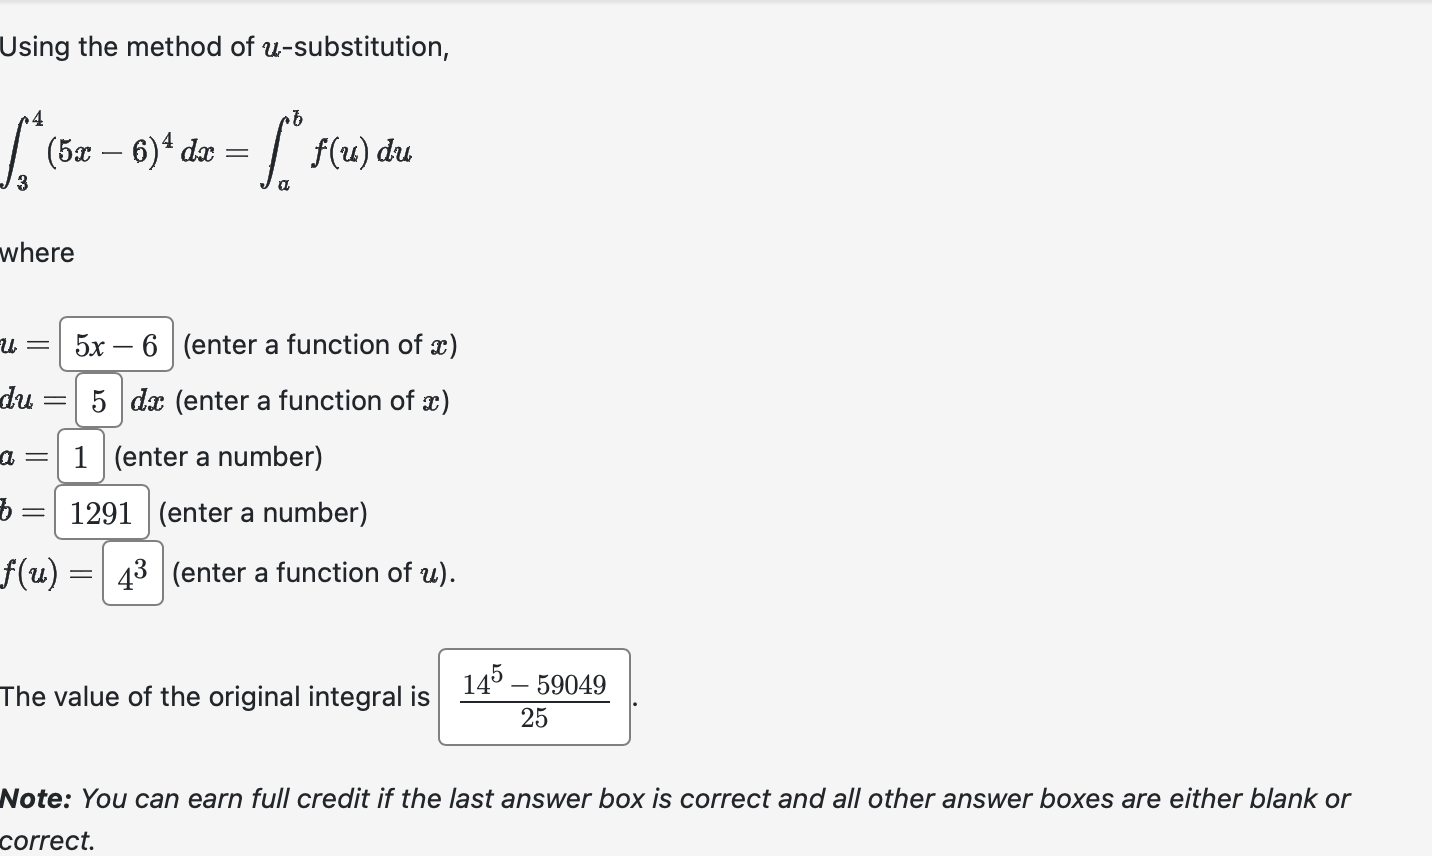Select the phrase 'enter a function of x'
The image size is (1432, 856).
(x=320, y=345)
